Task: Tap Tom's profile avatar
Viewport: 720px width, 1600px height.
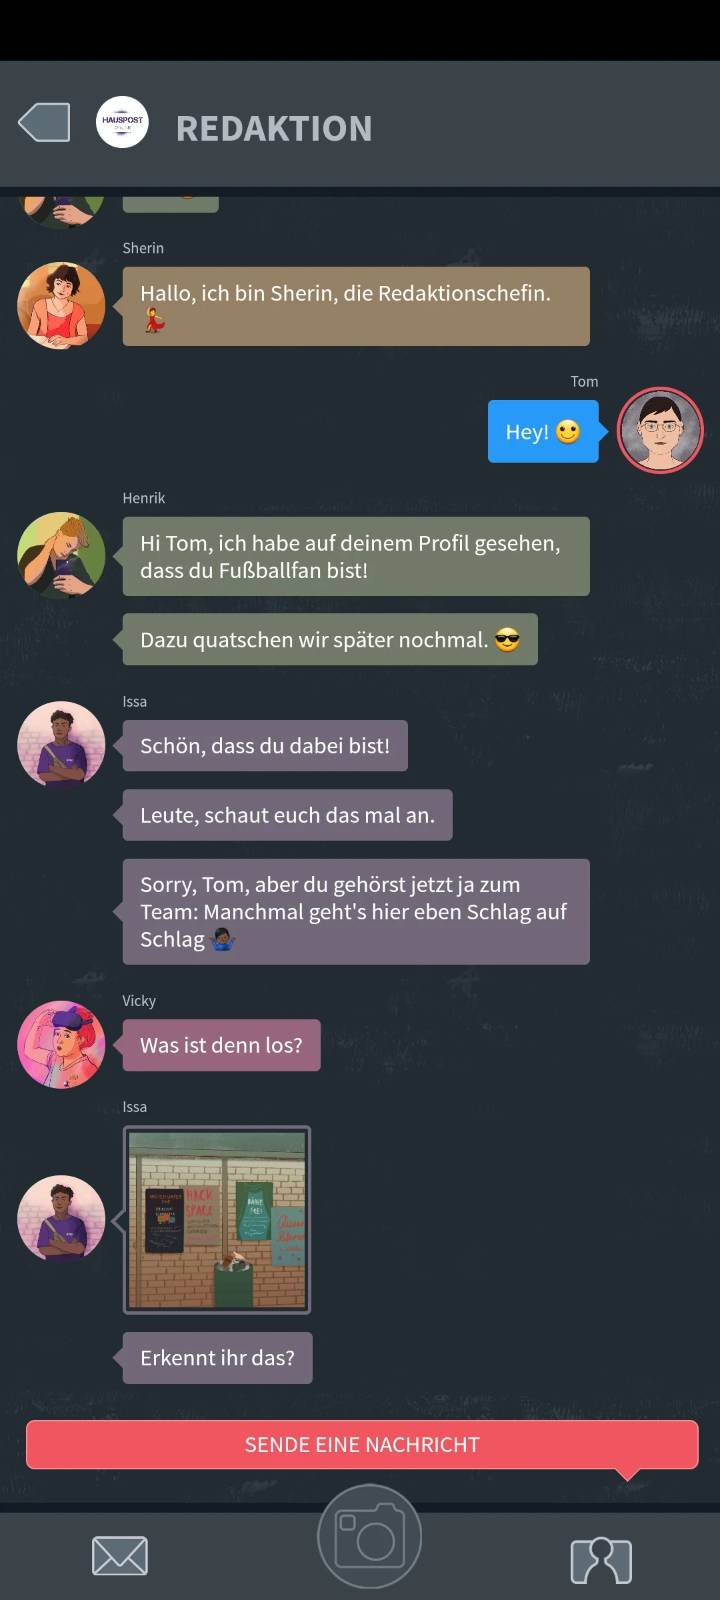Action: click(x=660, y=430)
